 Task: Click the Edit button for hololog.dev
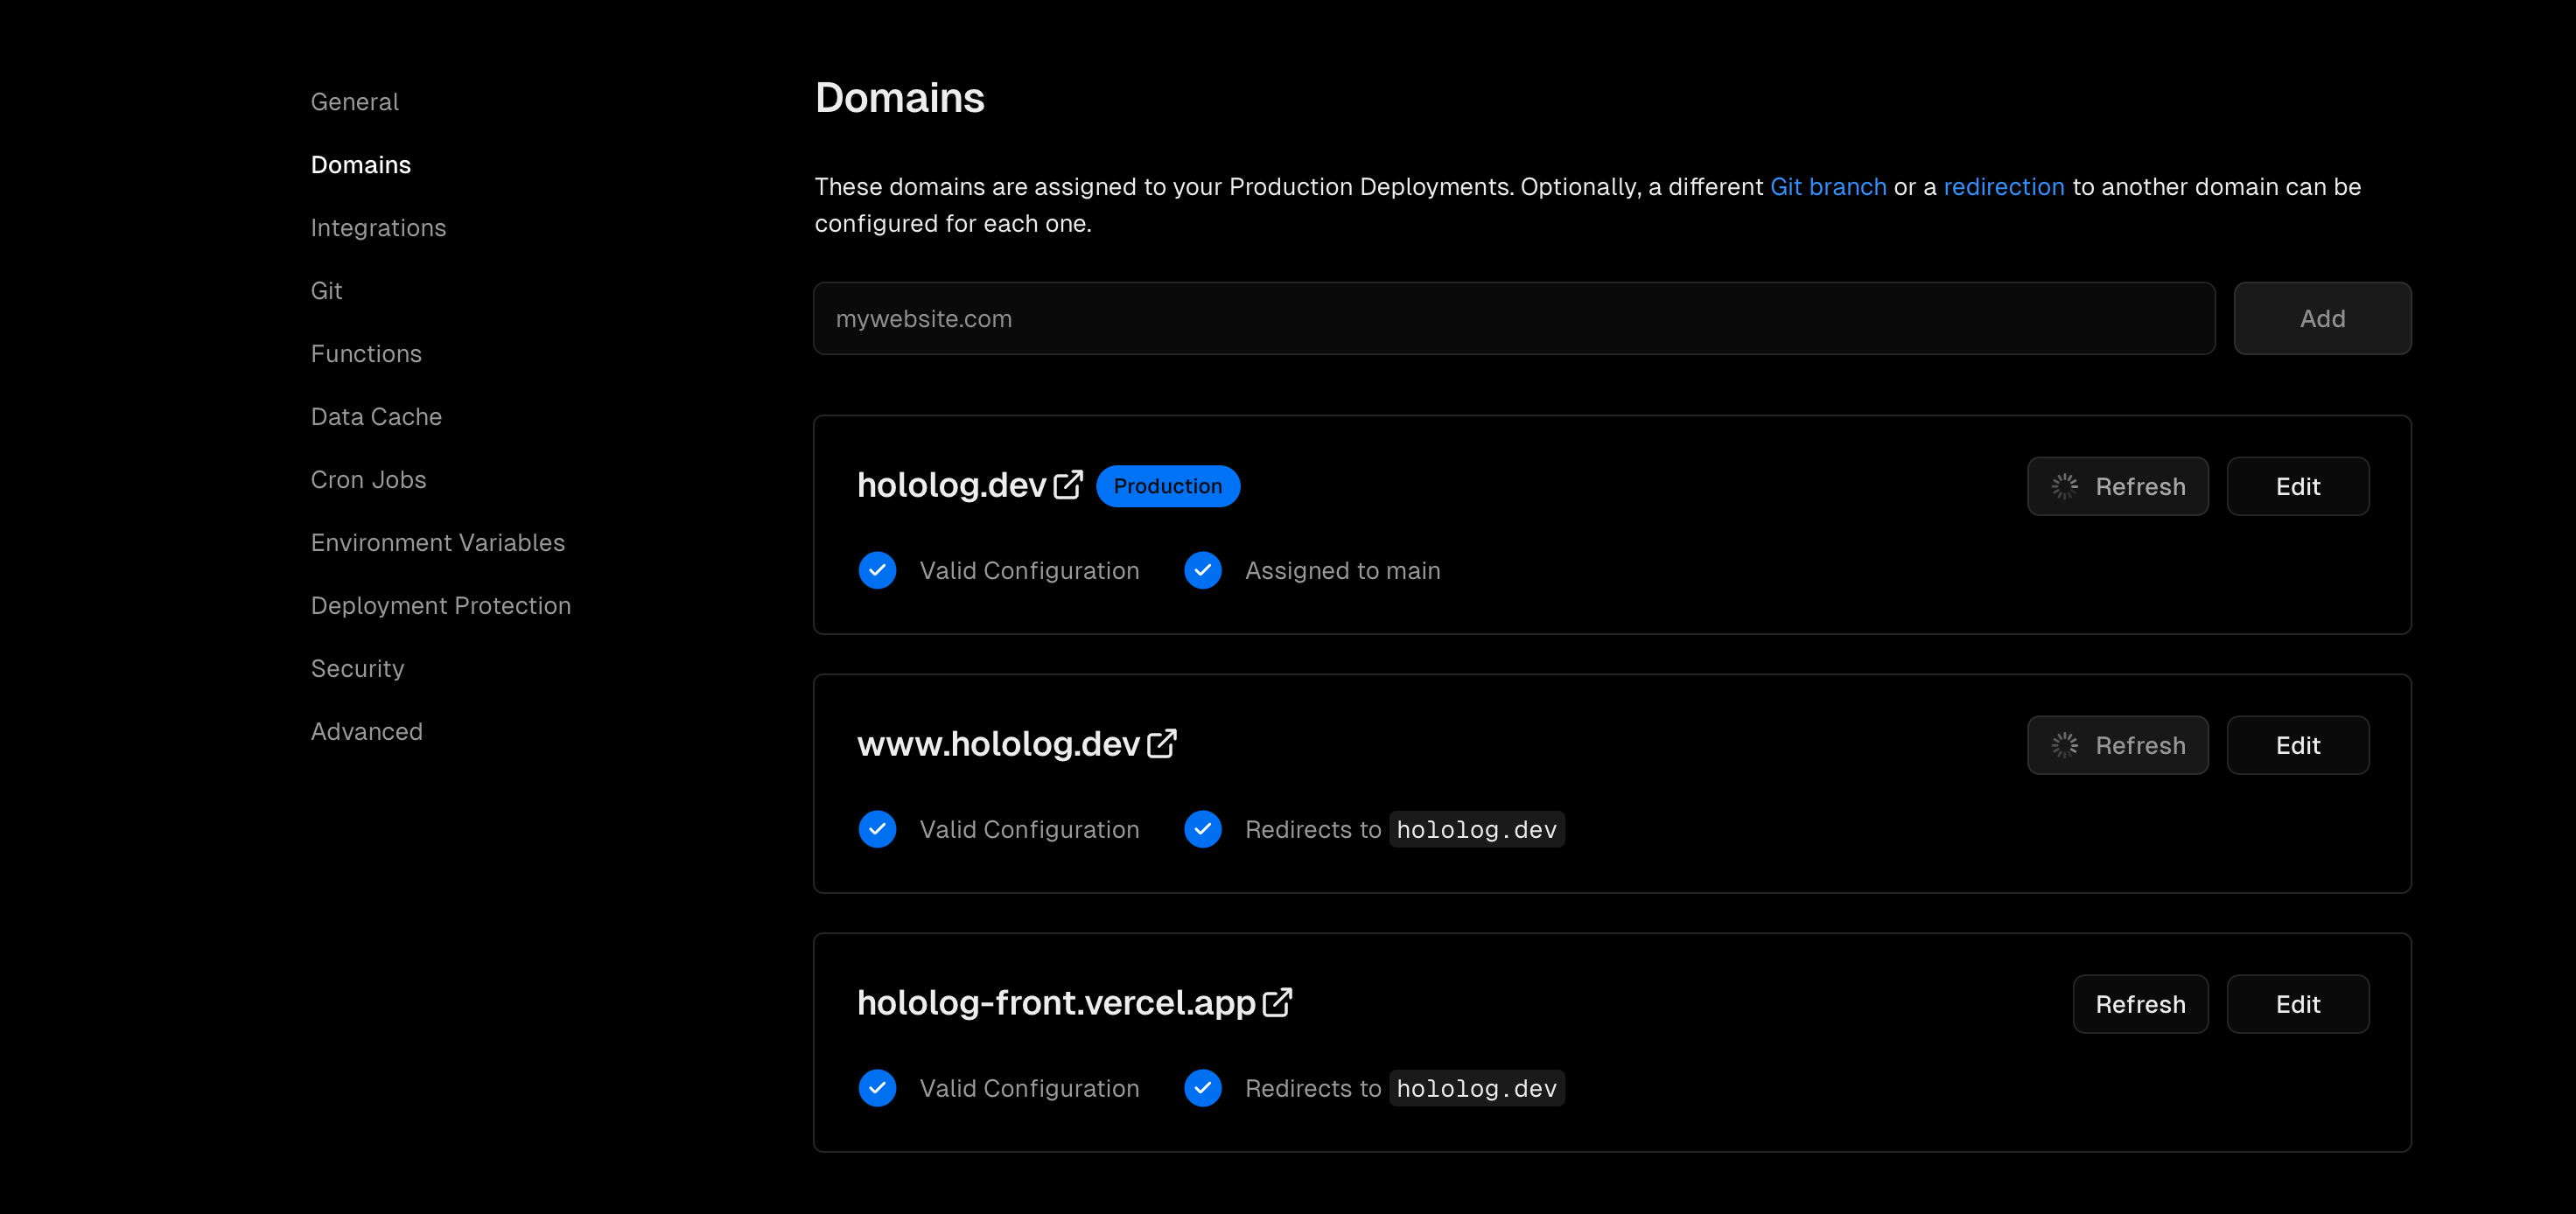(x=2297, y=485)
